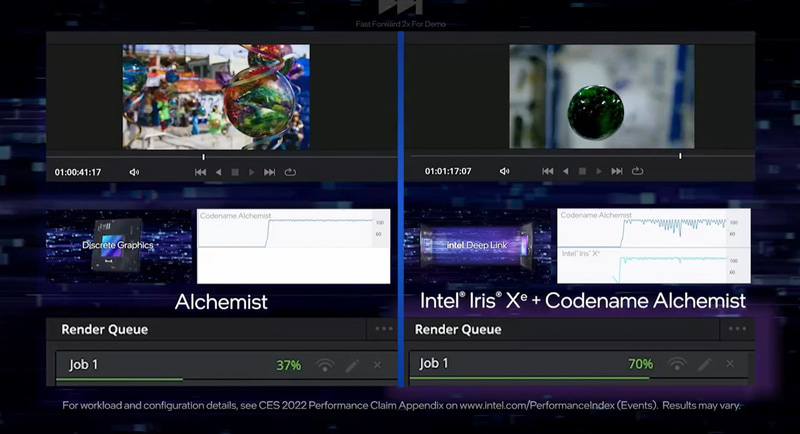This screenshot has height=434, width=800.
Task: Click right Codename Alchemist utilization graph
Action: [x=654, y=228]
